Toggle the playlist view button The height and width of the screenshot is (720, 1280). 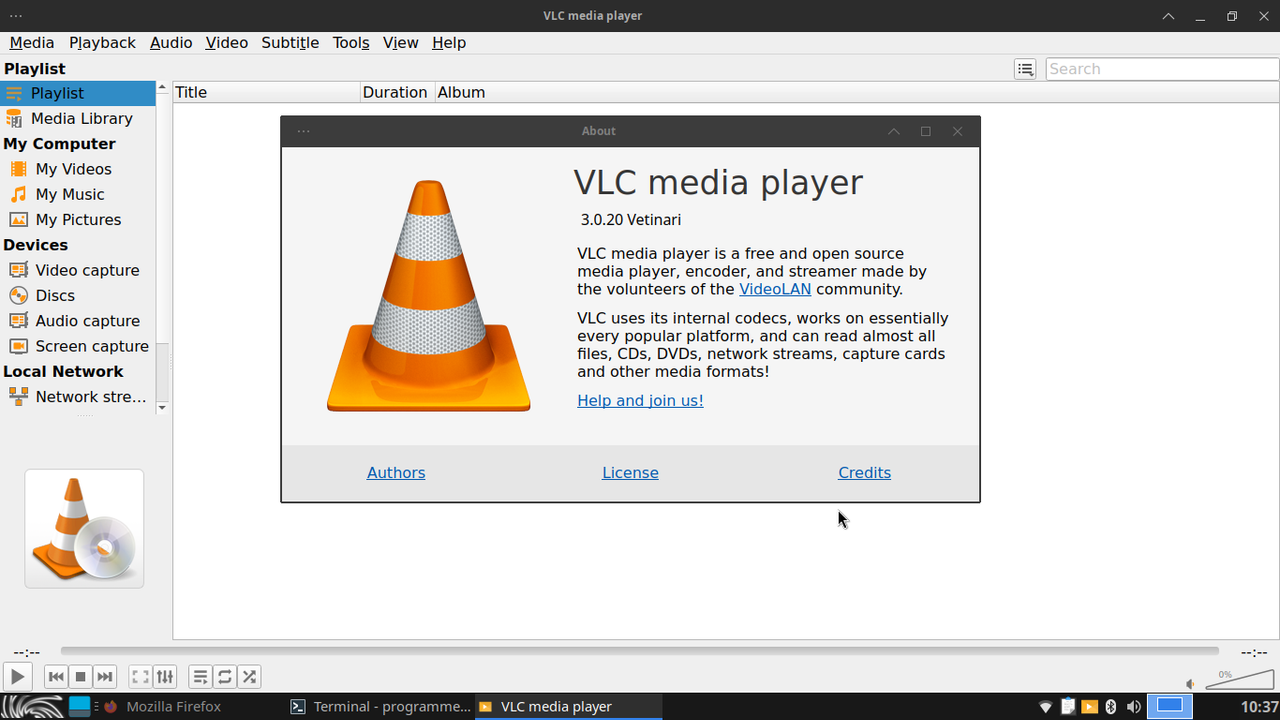(200, 677)
